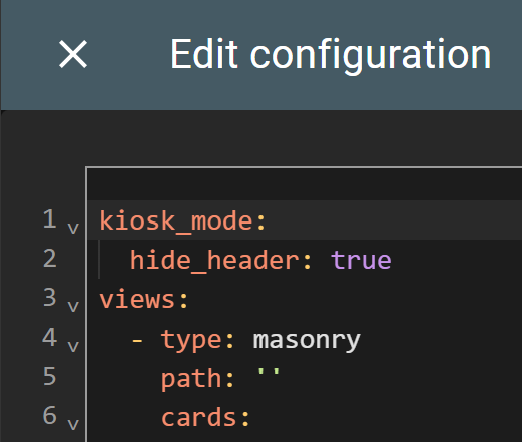Viewport: 522px width, 442px height.
Task: Click the kiosk_mode key text
Action: click(175, 221)
